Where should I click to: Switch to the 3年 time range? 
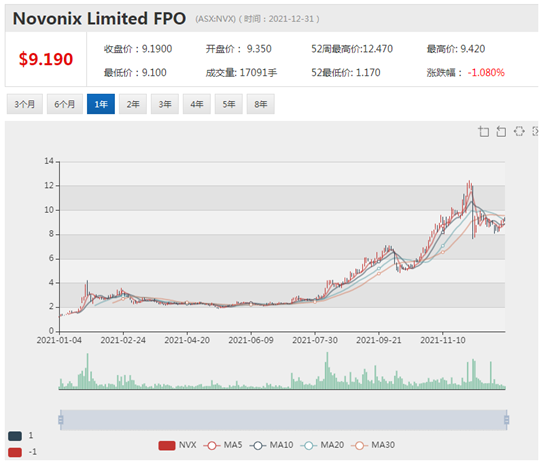tap(165, 104)
